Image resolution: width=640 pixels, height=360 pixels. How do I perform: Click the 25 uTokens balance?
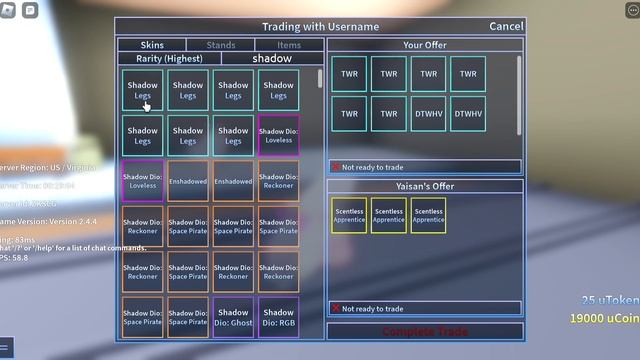tap(611, 300)
